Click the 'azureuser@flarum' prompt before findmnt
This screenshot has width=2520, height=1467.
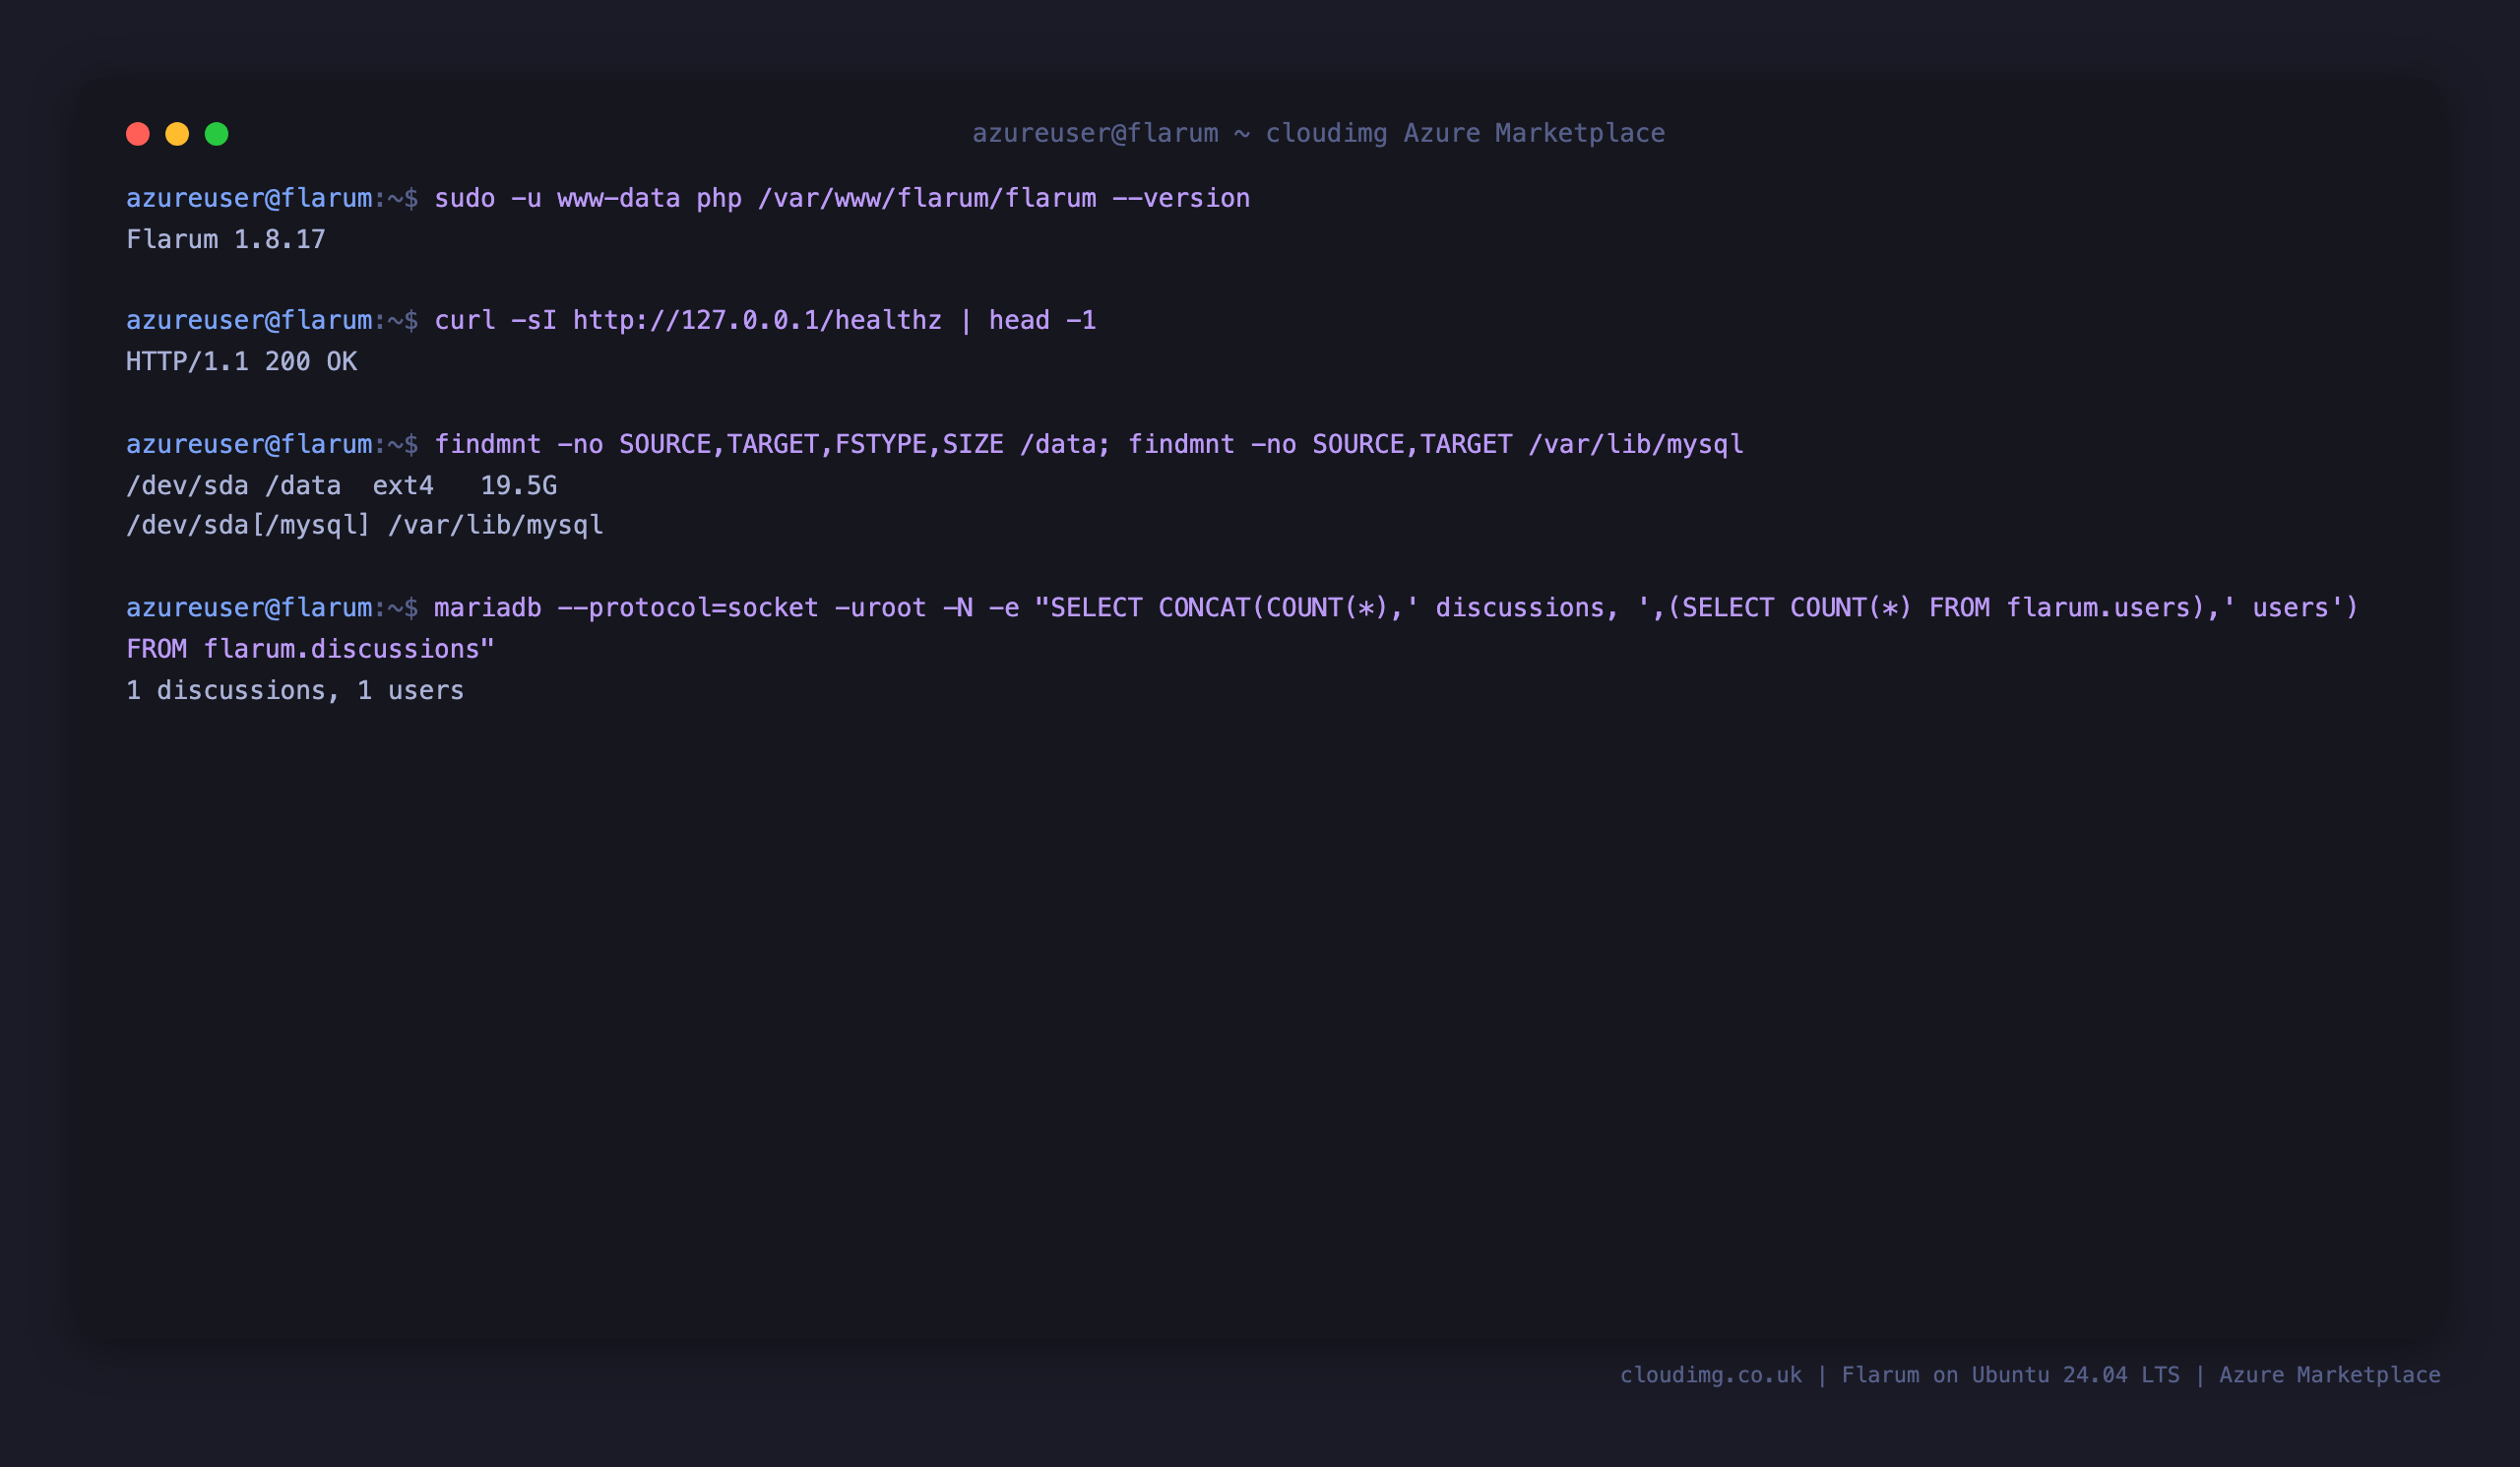click(249, 444)
